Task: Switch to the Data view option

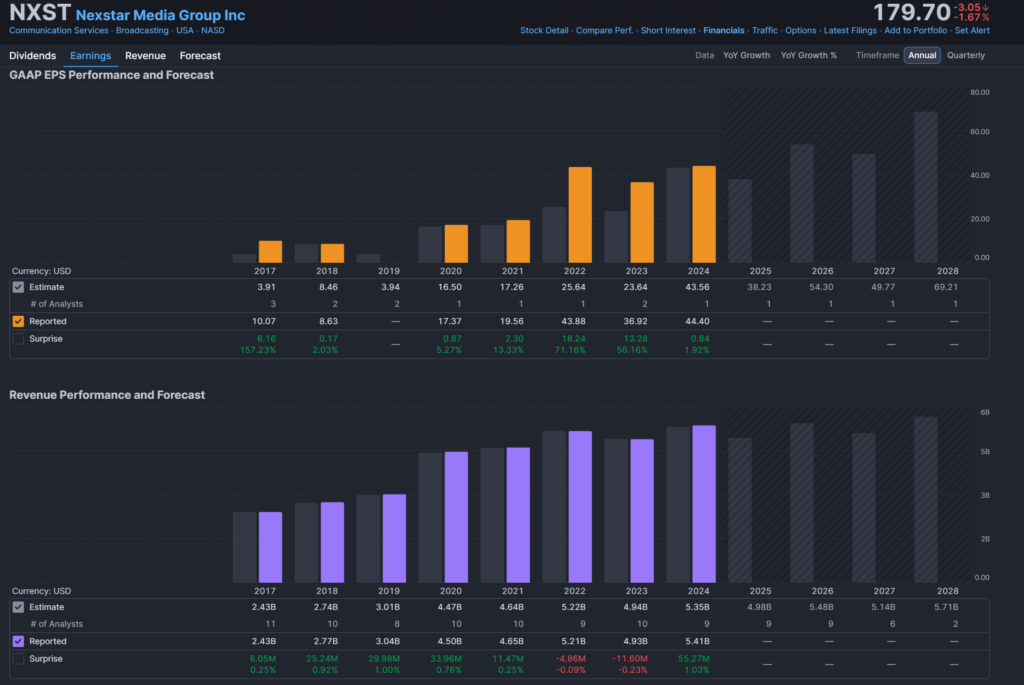Action: [704, 55]
